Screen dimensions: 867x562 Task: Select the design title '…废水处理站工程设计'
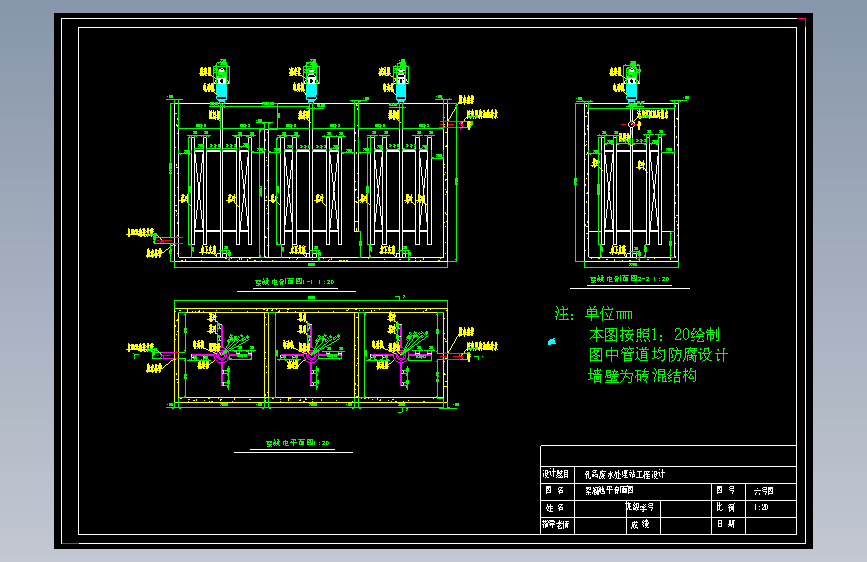[624, 474]
